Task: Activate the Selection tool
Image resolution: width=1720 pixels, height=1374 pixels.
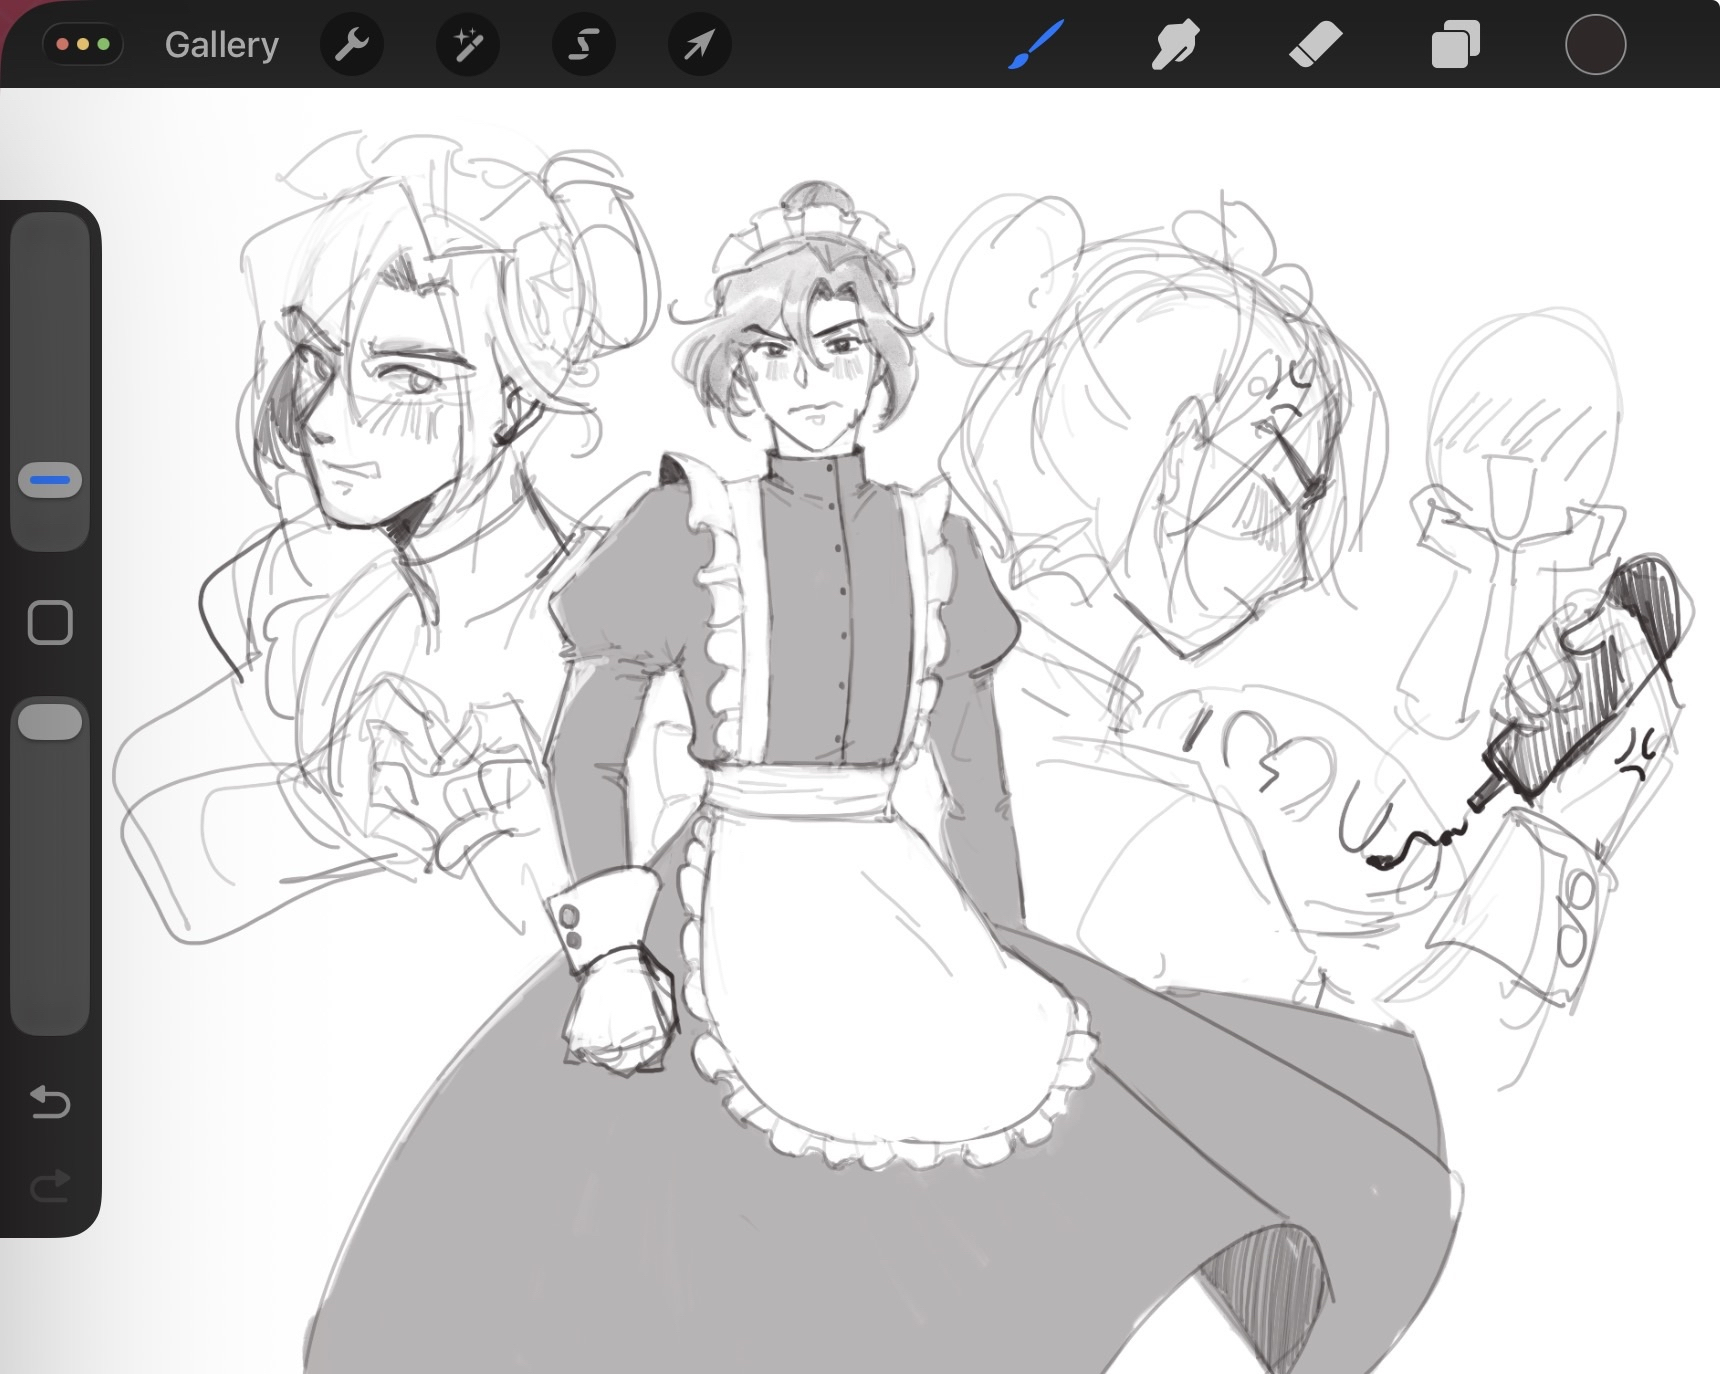Action: click(x=584, y=45)
